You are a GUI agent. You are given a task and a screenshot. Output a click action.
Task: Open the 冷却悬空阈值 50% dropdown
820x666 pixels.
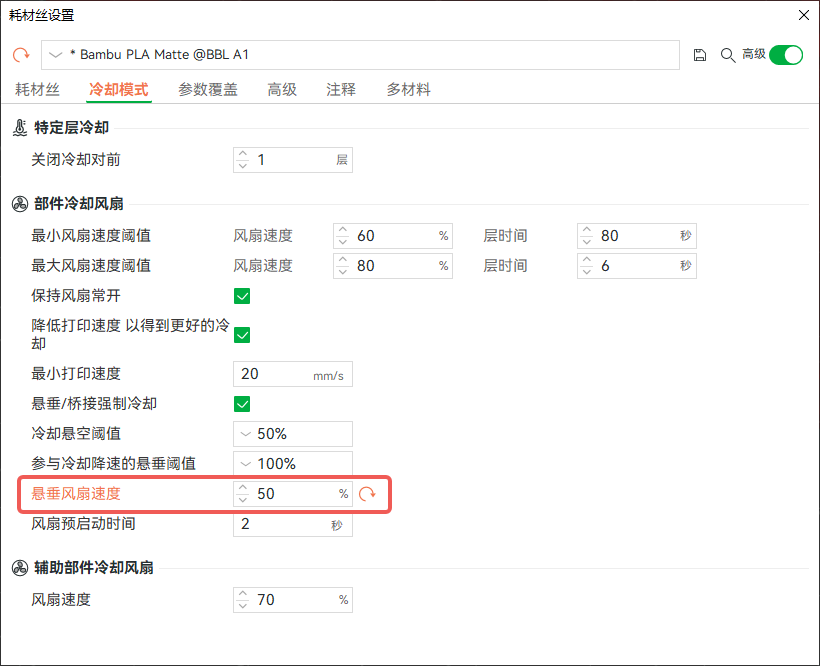(x=293, y=434)
